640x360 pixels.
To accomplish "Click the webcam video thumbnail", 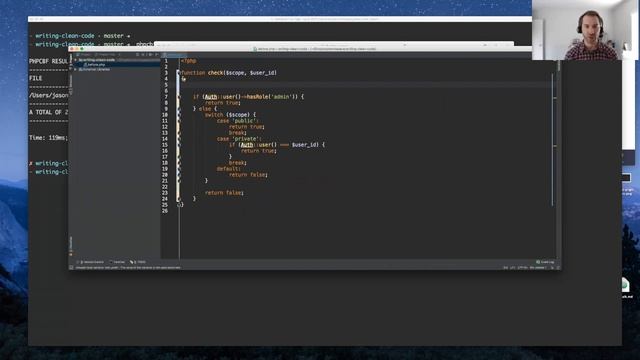I will pyautogui.click(x=586, y=30).
